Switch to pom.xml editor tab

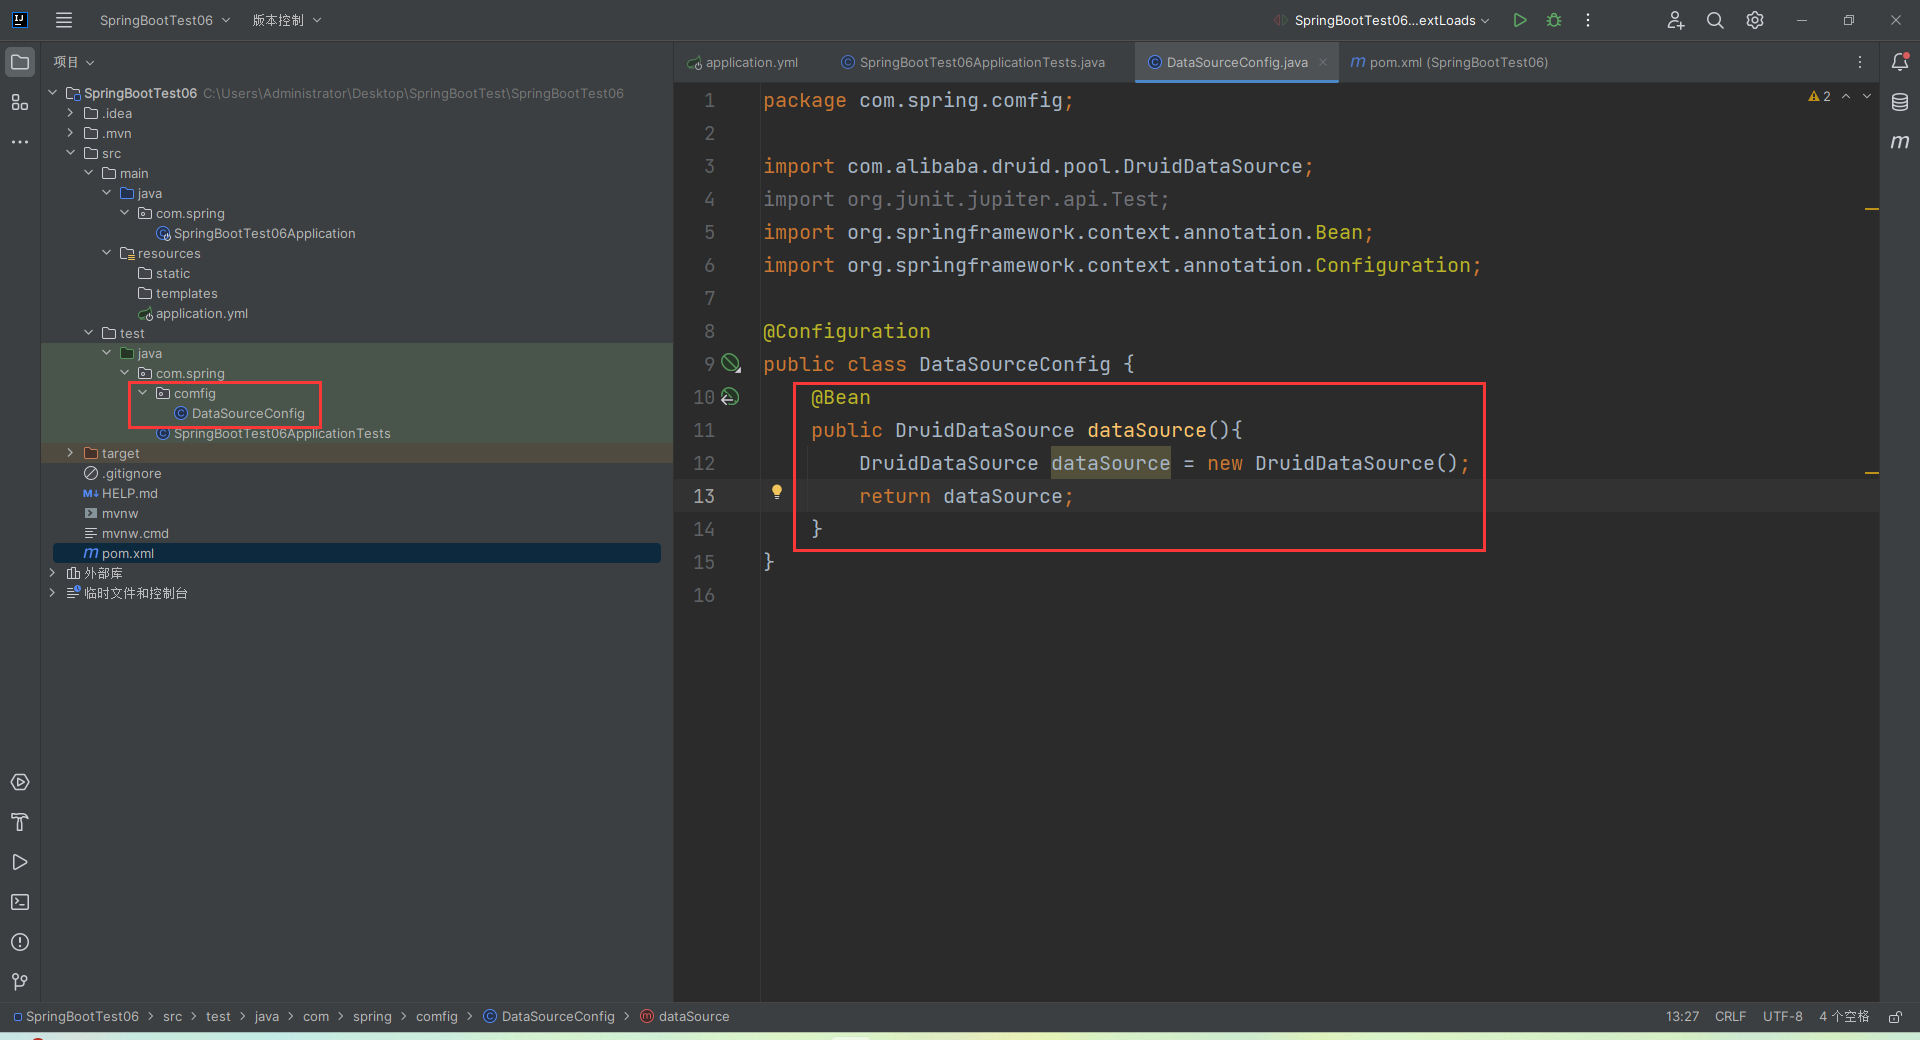pos(1449,62)
